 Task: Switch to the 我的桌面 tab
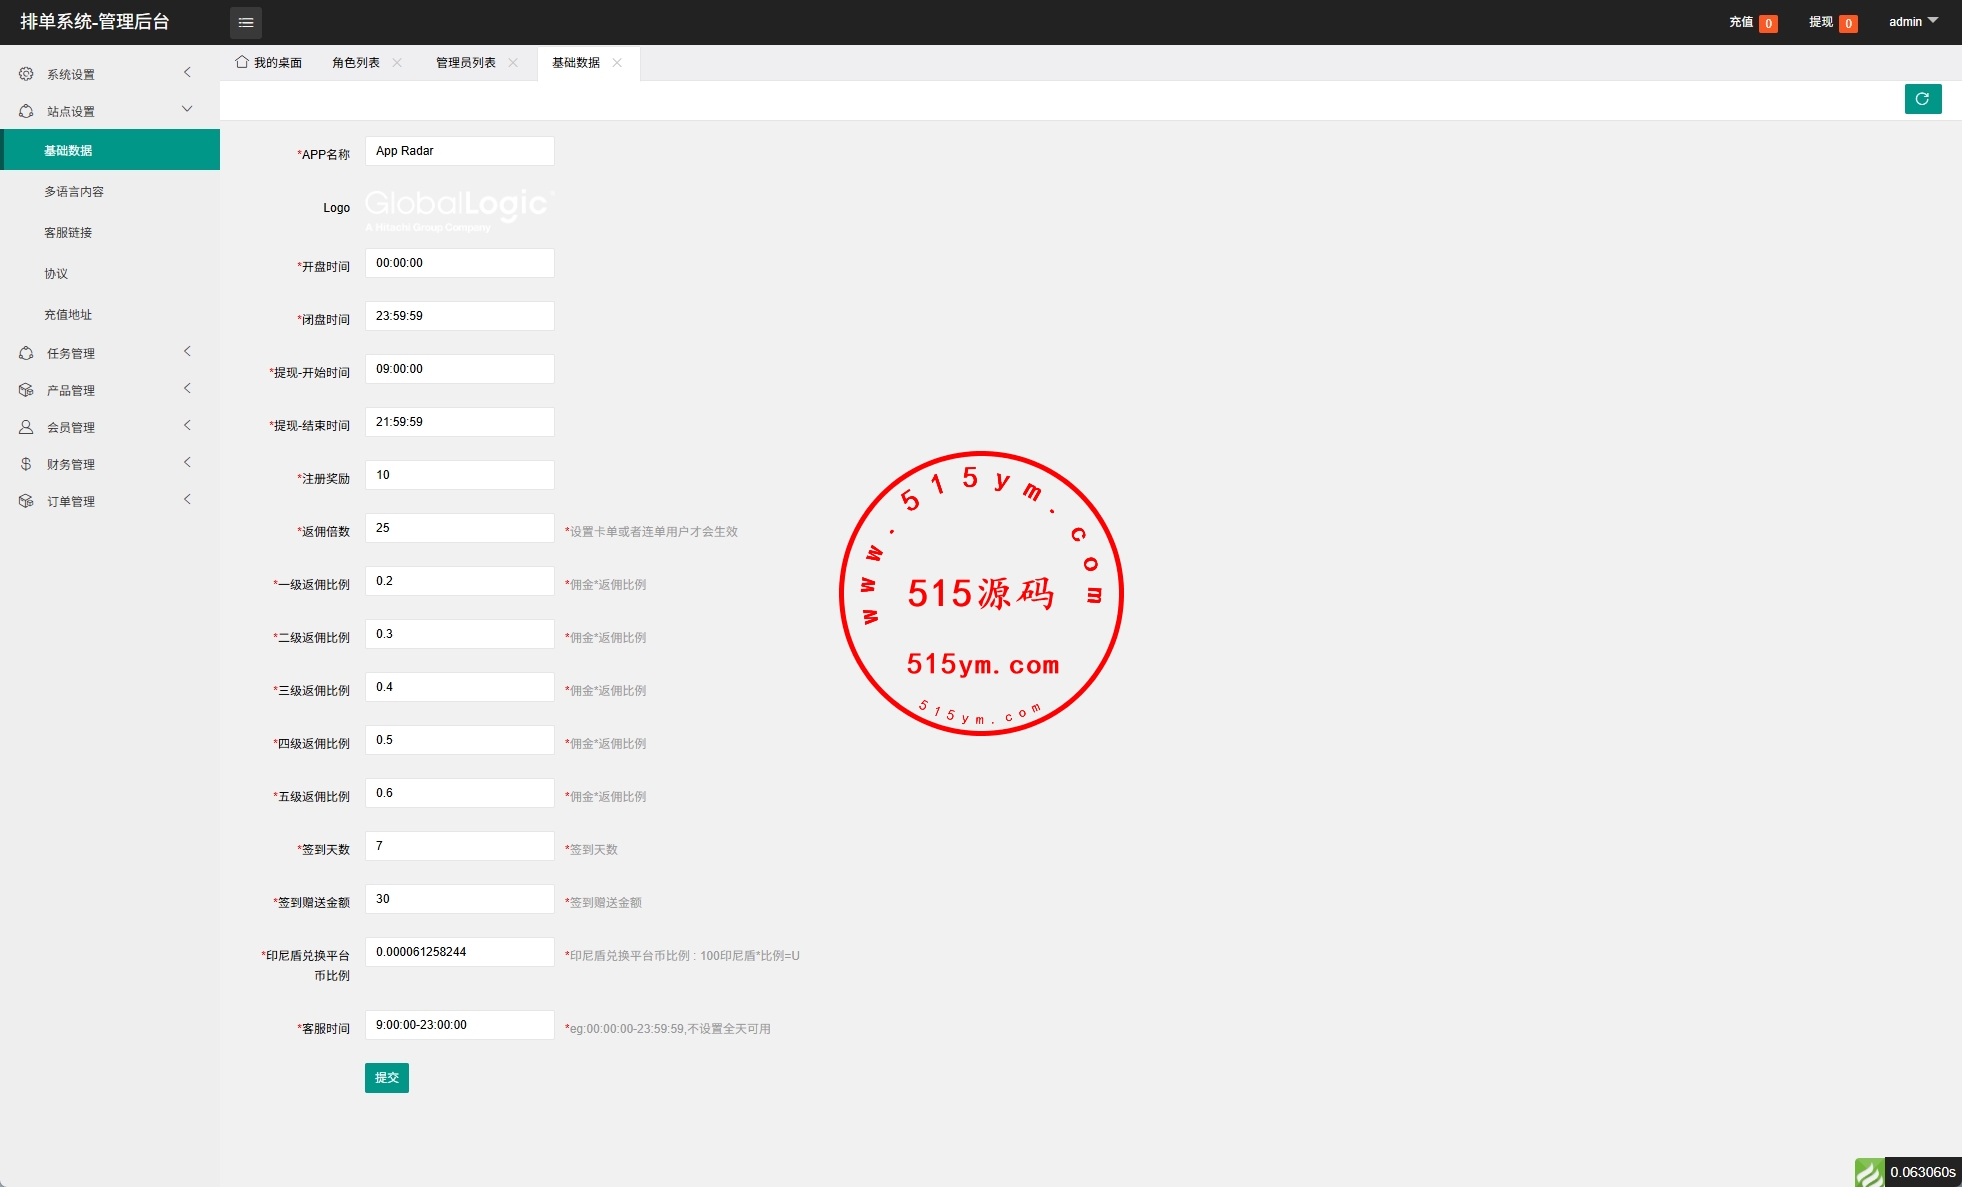(x=269, y=62)
